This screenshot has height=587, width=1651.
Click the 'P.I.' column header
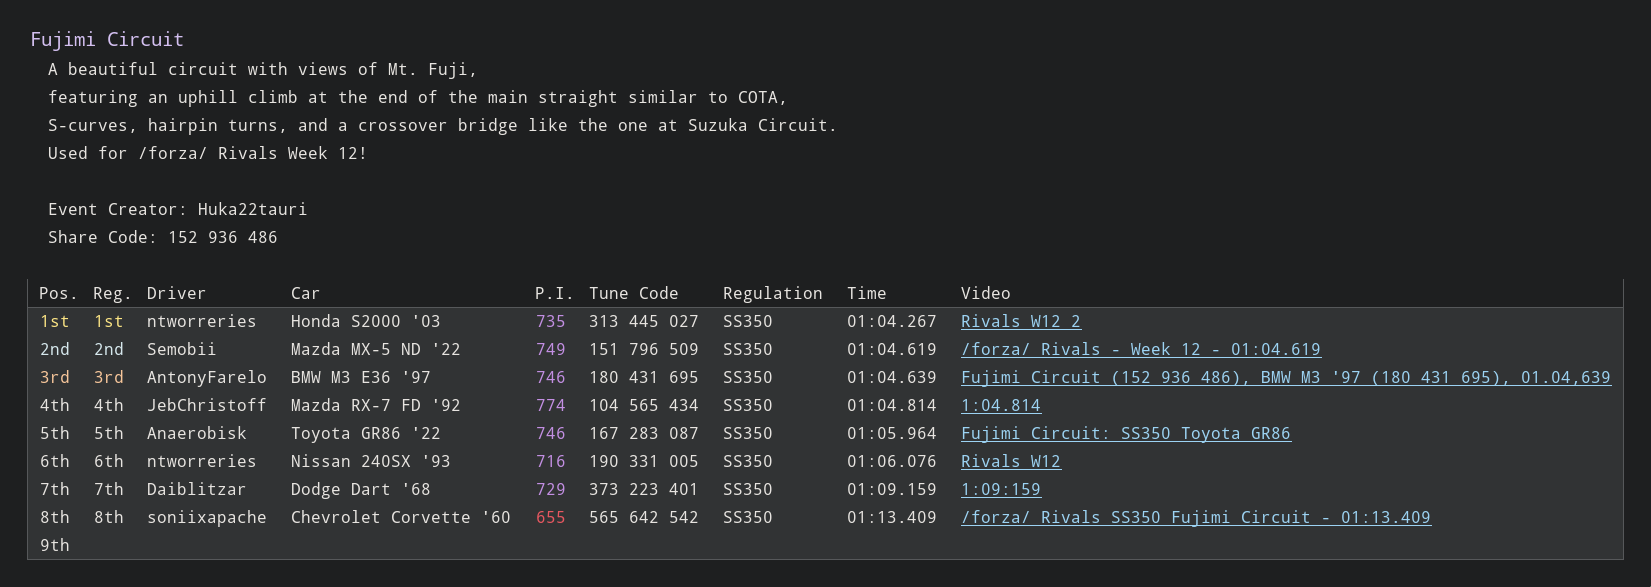554,293
